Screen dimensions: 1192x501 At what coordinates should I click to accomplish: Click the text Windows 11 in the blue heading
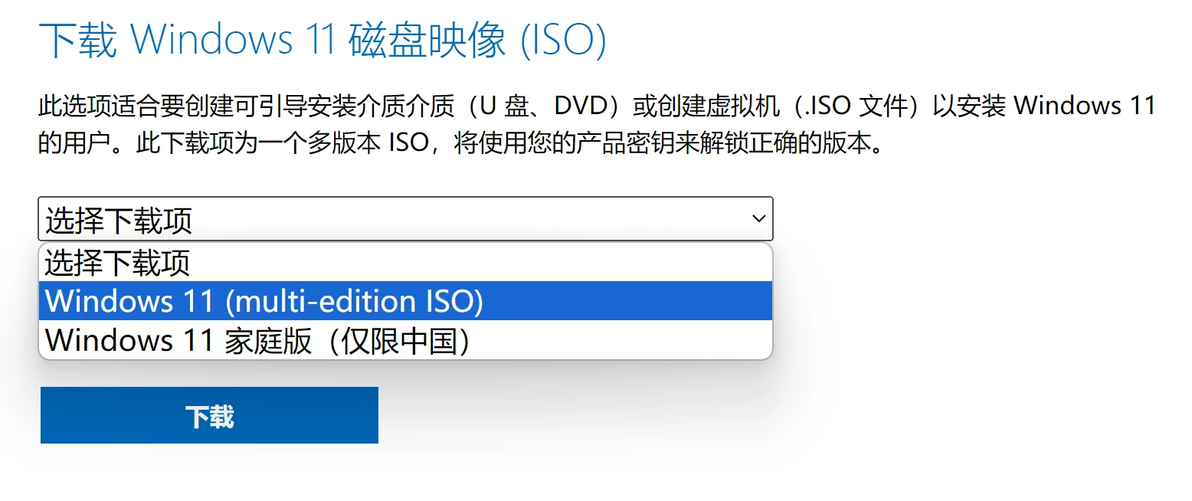pyautogui.click(x=233, y=41)
